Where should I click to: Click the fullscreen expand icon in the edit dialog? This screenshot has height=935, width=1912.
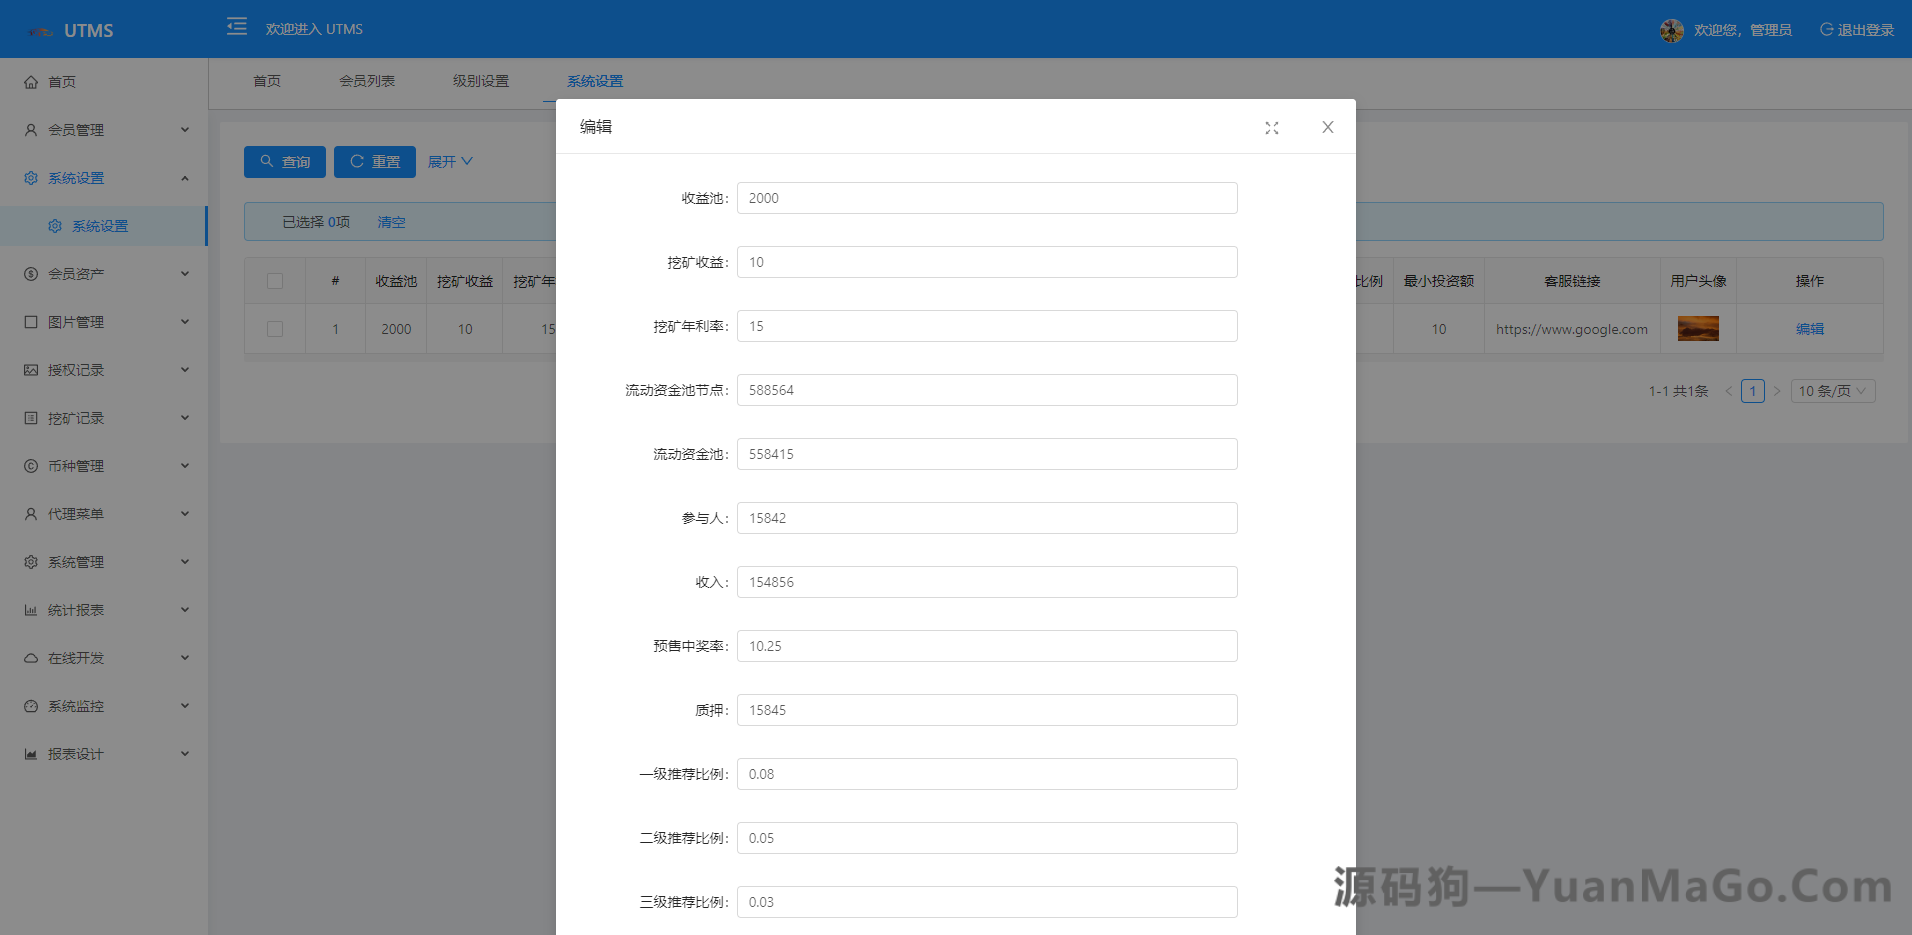(x=1271, y=127)
